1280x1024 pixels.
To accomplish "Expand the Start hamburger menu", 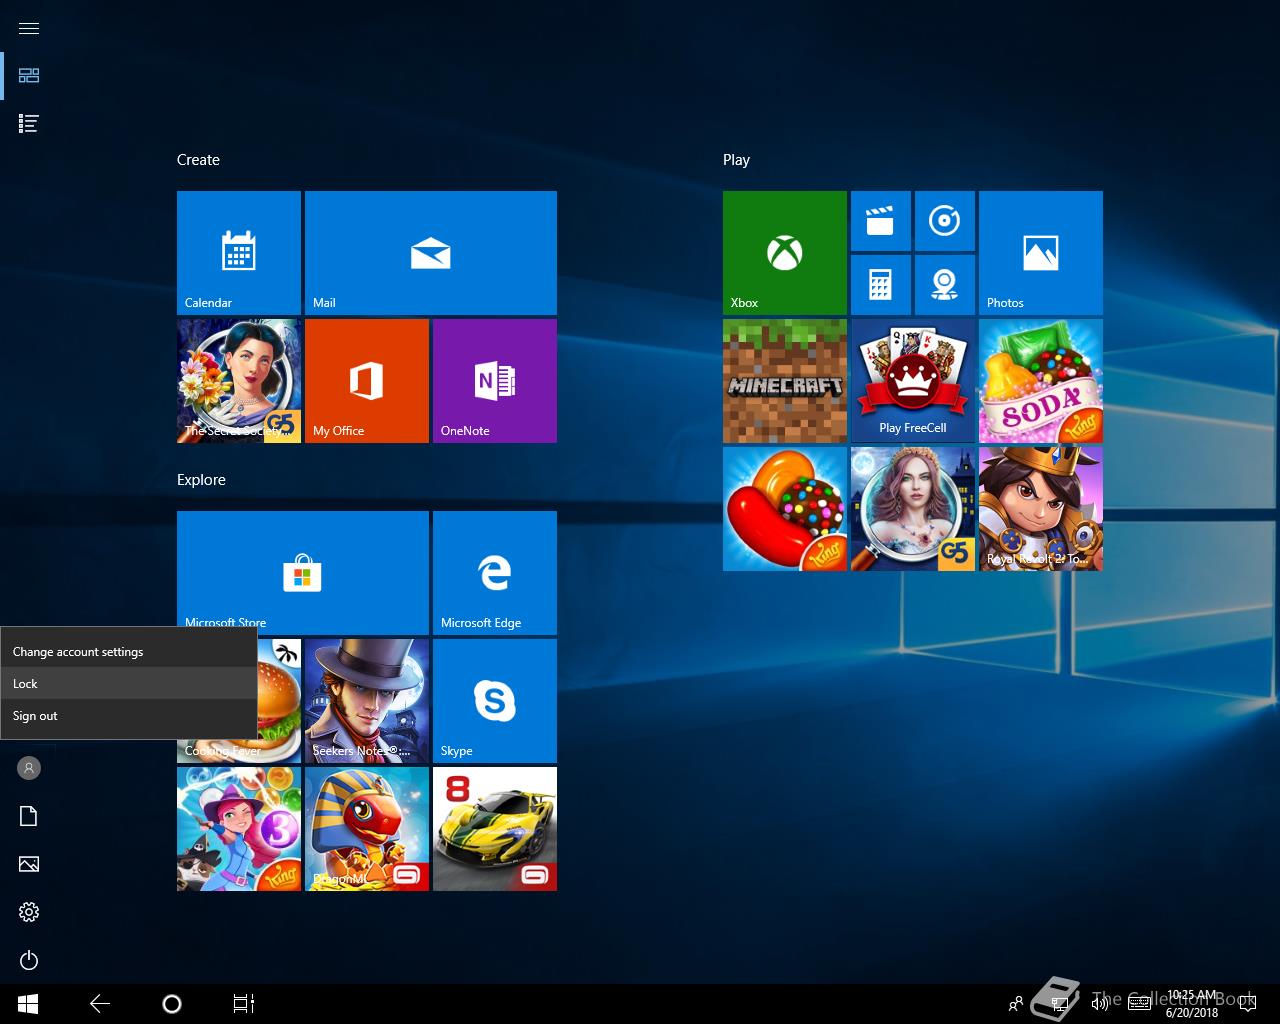I will click(x=29, y=28).
